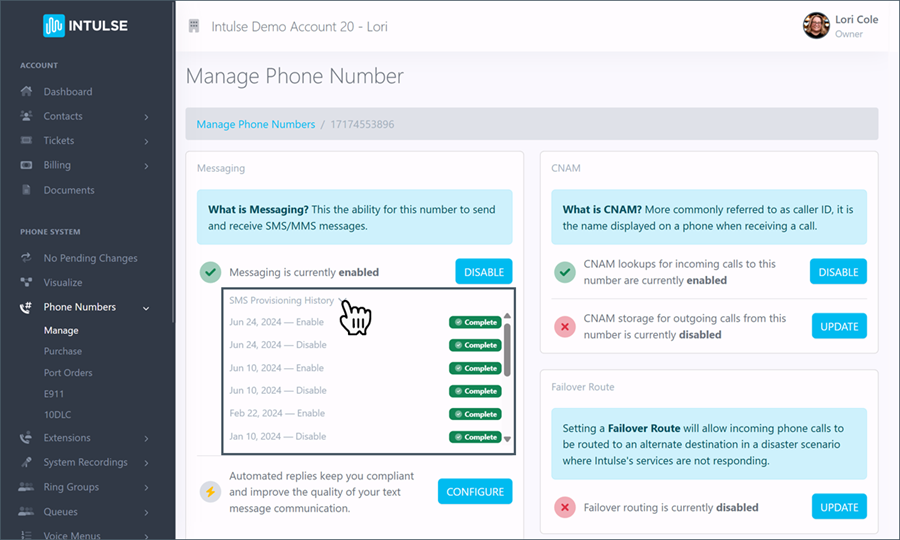Click 'Intulse Demo Account 20 - Lori' title
Viewport: 900px width, 540px height.
(x=299, y=26)
